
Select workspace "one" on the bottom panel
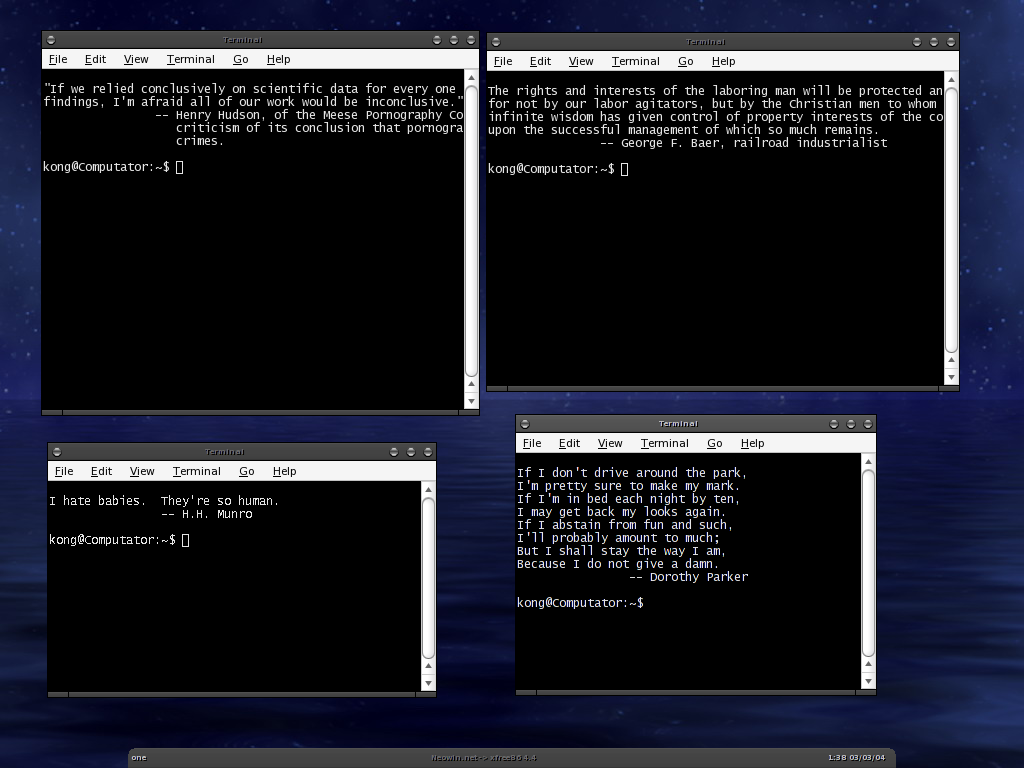click(x=139, y=758)
